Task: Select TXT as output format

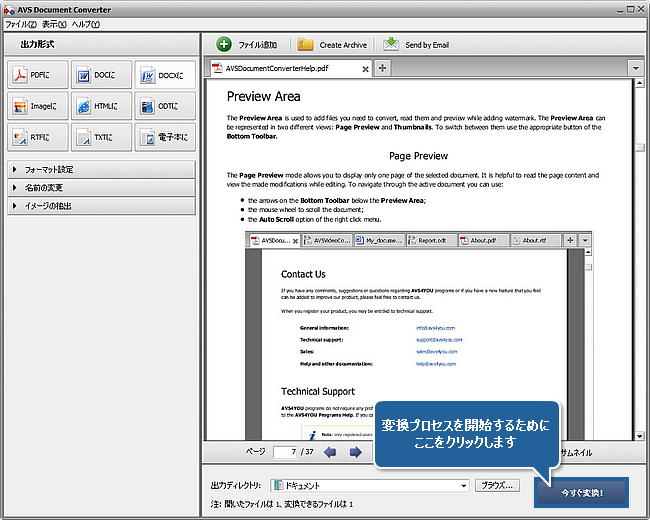Action: (101, 137)
